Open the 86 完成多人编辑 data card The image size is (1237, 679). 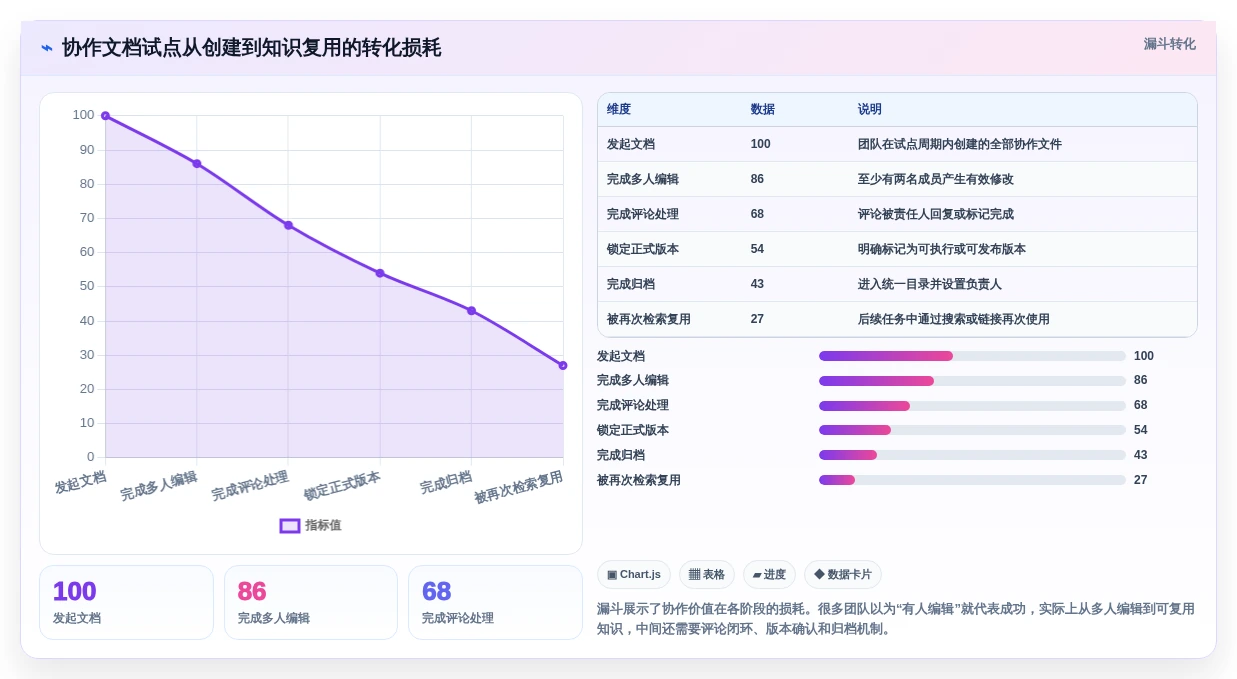tap(311, 602)
